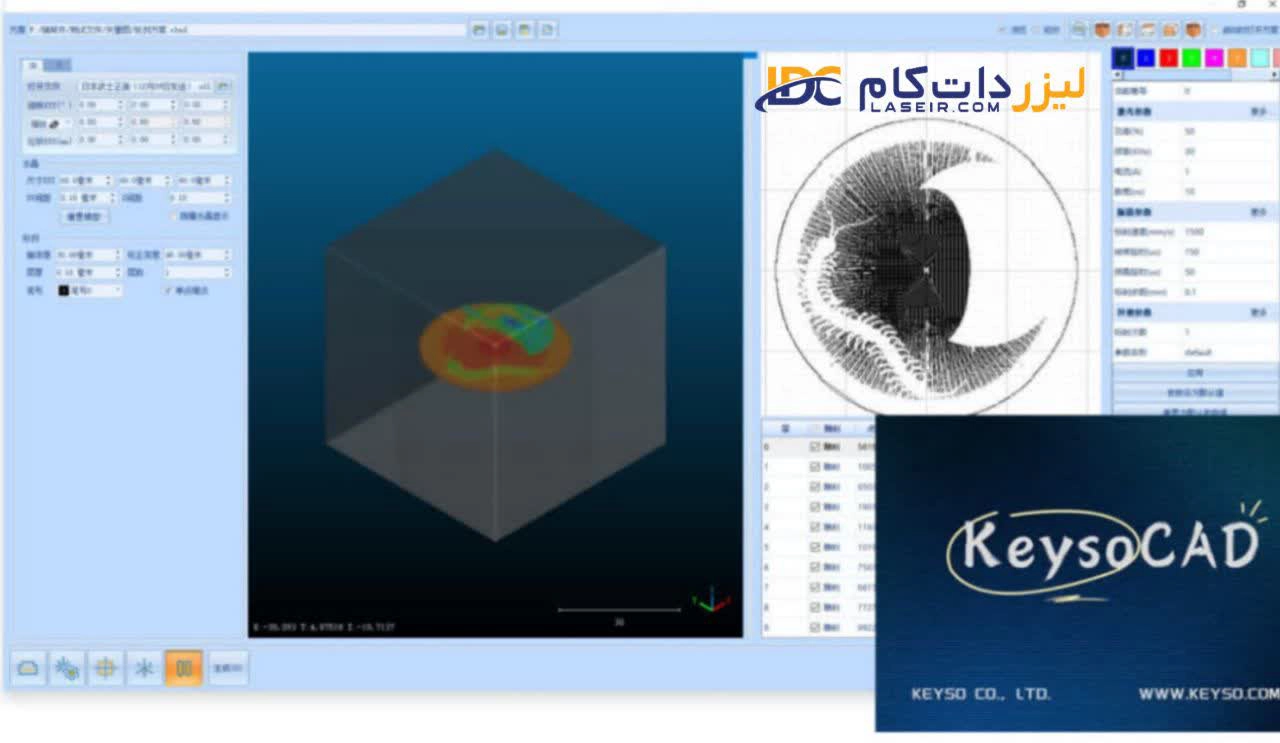
Task: Pick the green color swatch in the color row
Action: 1191,57
